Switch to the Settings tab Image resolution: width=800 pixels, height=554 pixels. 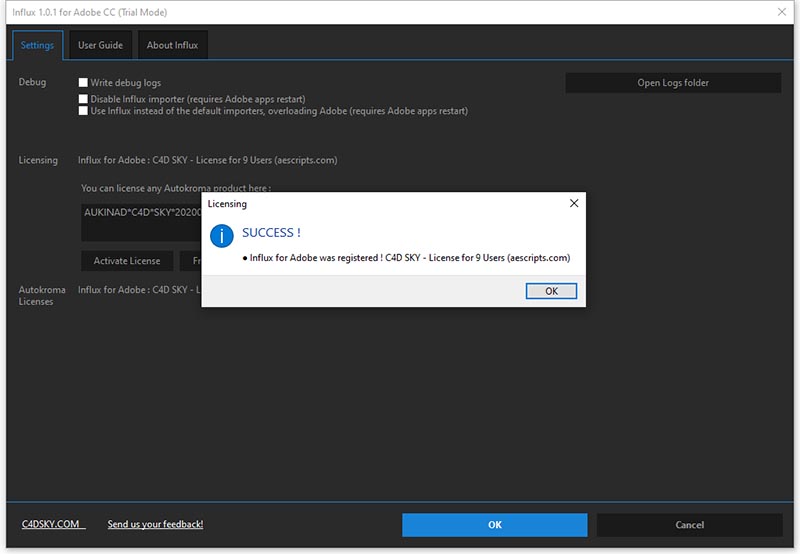click(x=37, y=45)
